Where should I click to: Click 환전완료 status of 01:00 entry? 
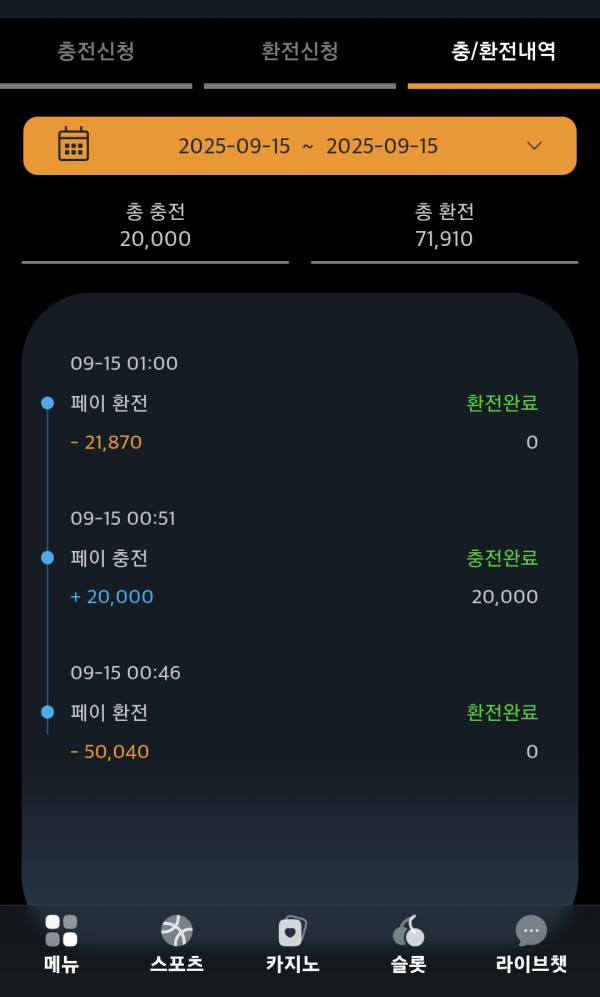pyautogui.click(x=502, y=403)
